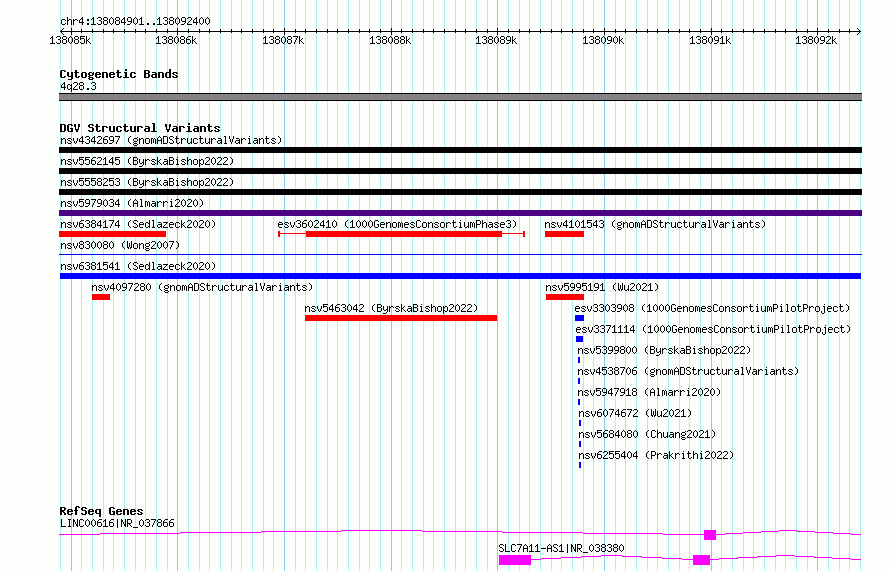Click the 138091k ruler tick label

click(x=710, y=40)
